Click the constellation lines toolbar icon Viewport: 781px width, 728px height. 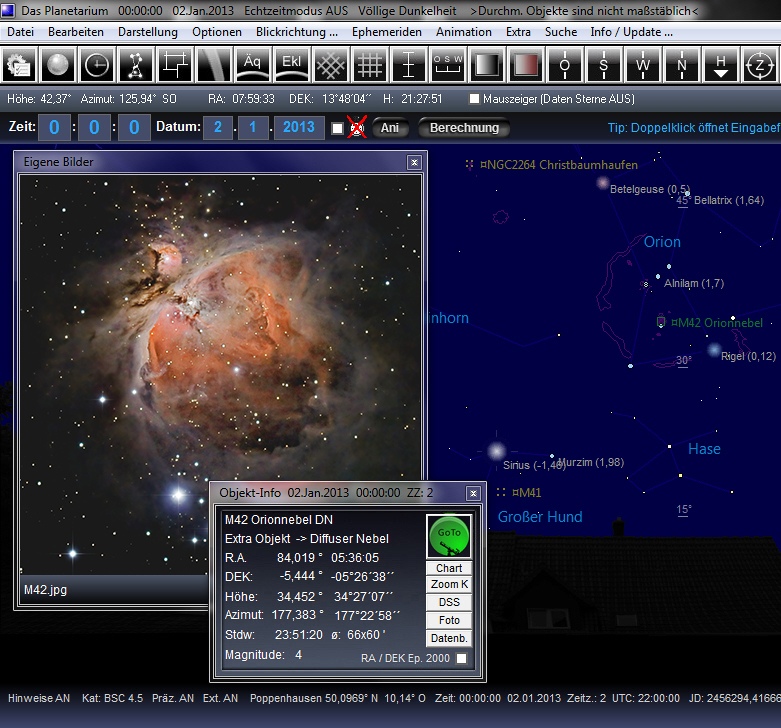coord(134,66)
